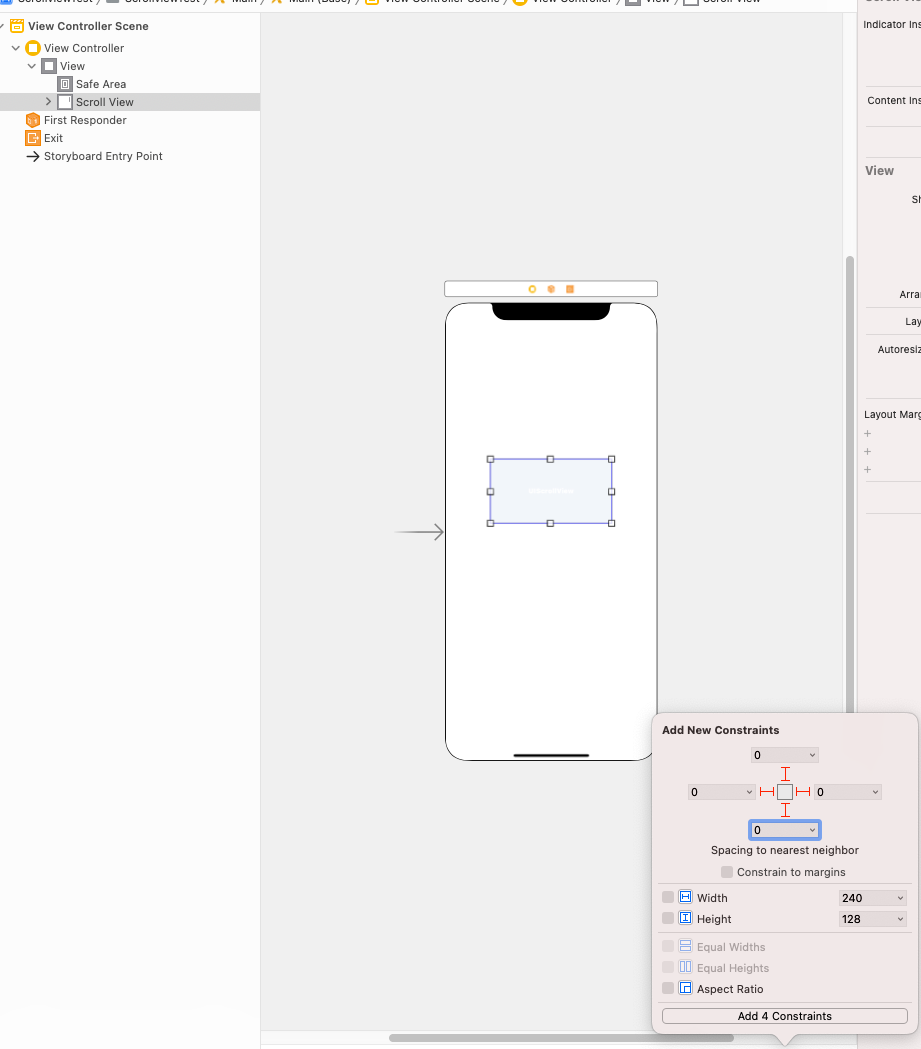Click the Height constraint icon

(x=686, y=918)
